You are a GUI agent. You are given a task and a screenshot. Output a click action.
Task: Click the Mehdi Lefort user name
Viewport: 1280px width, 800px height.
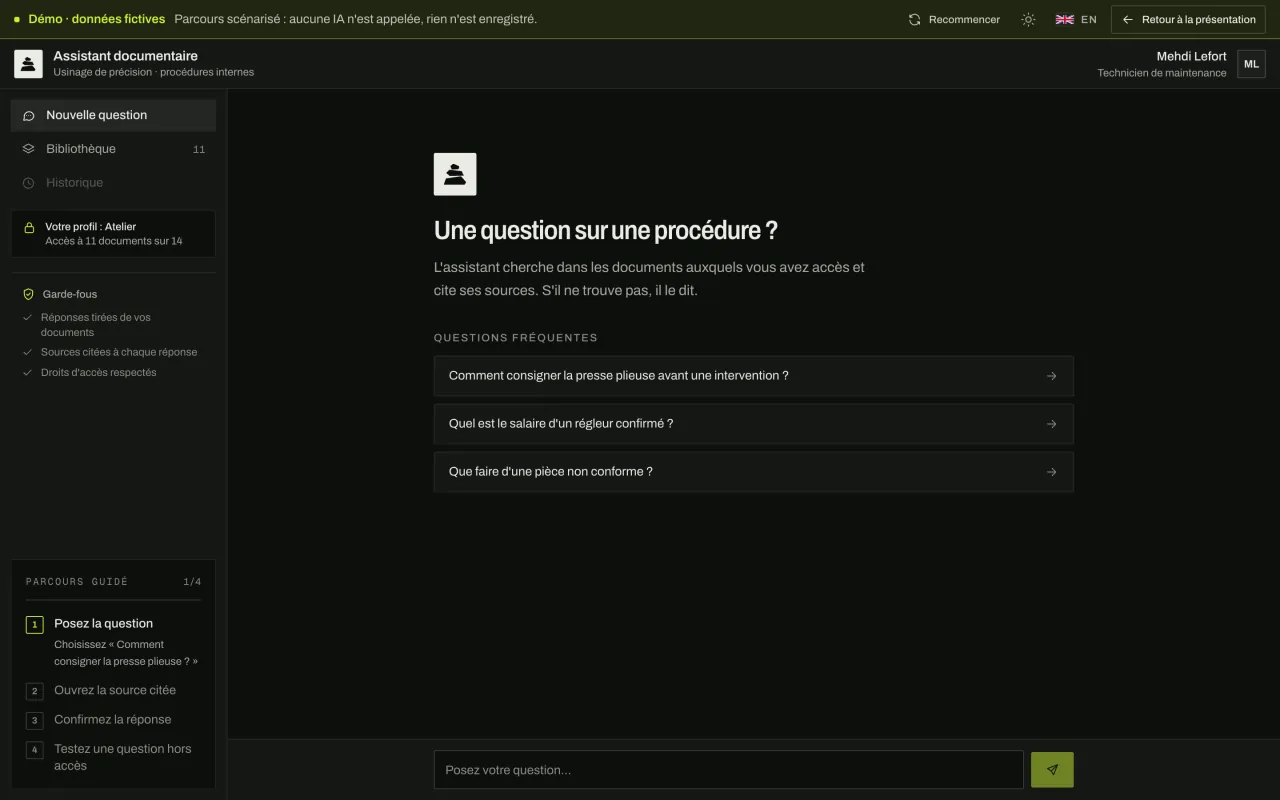point(1191,56)
